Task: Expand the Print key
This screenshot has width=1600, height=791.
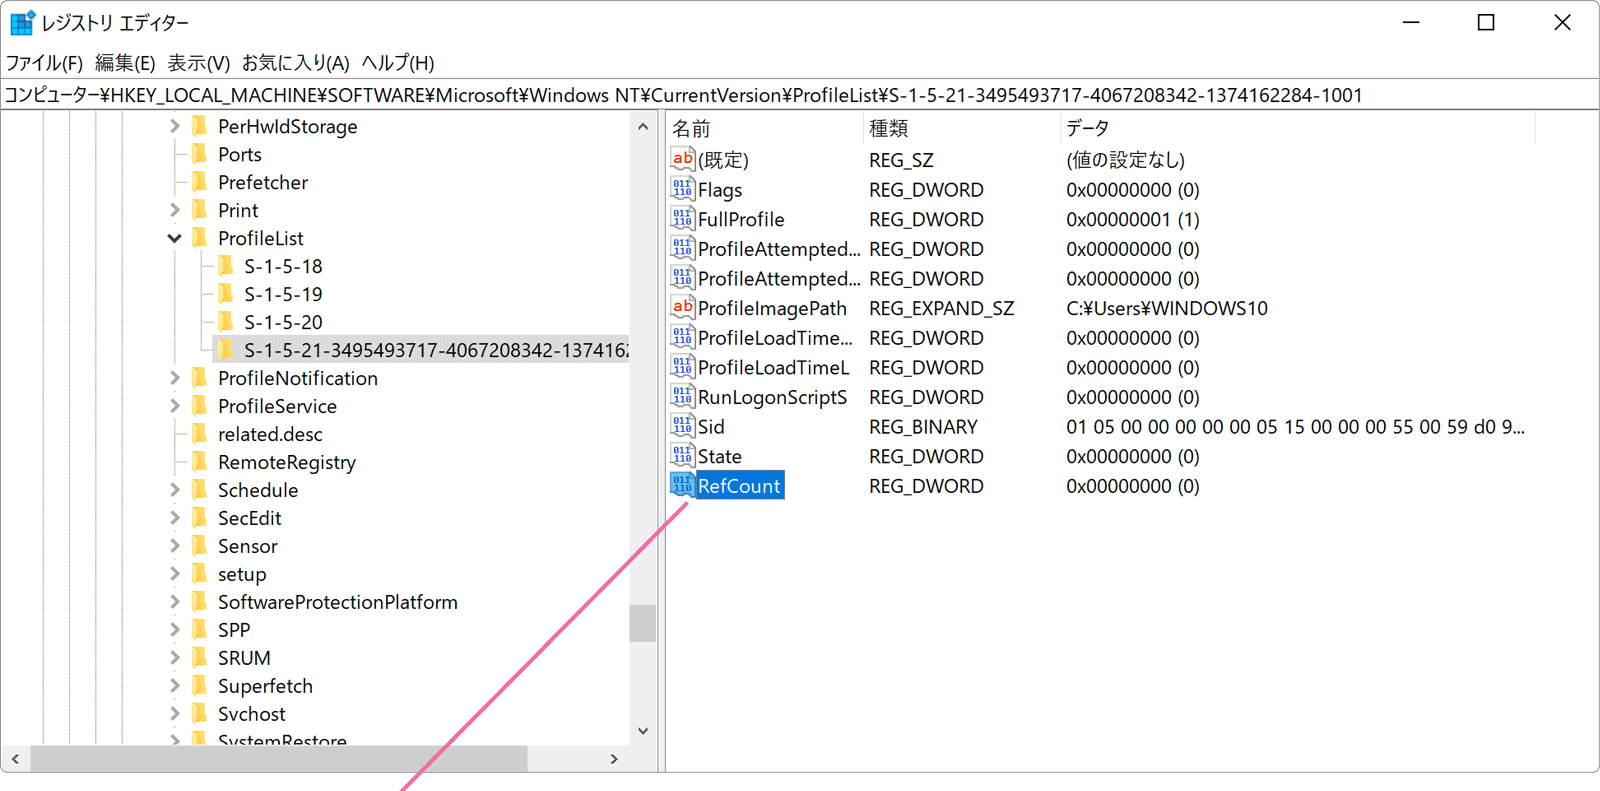Action: (175, 210)
